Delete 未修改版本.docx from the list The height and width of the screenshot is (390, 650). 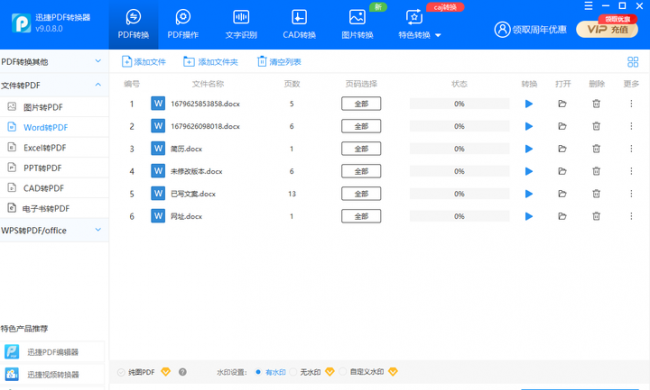click(x=596, y=171)
